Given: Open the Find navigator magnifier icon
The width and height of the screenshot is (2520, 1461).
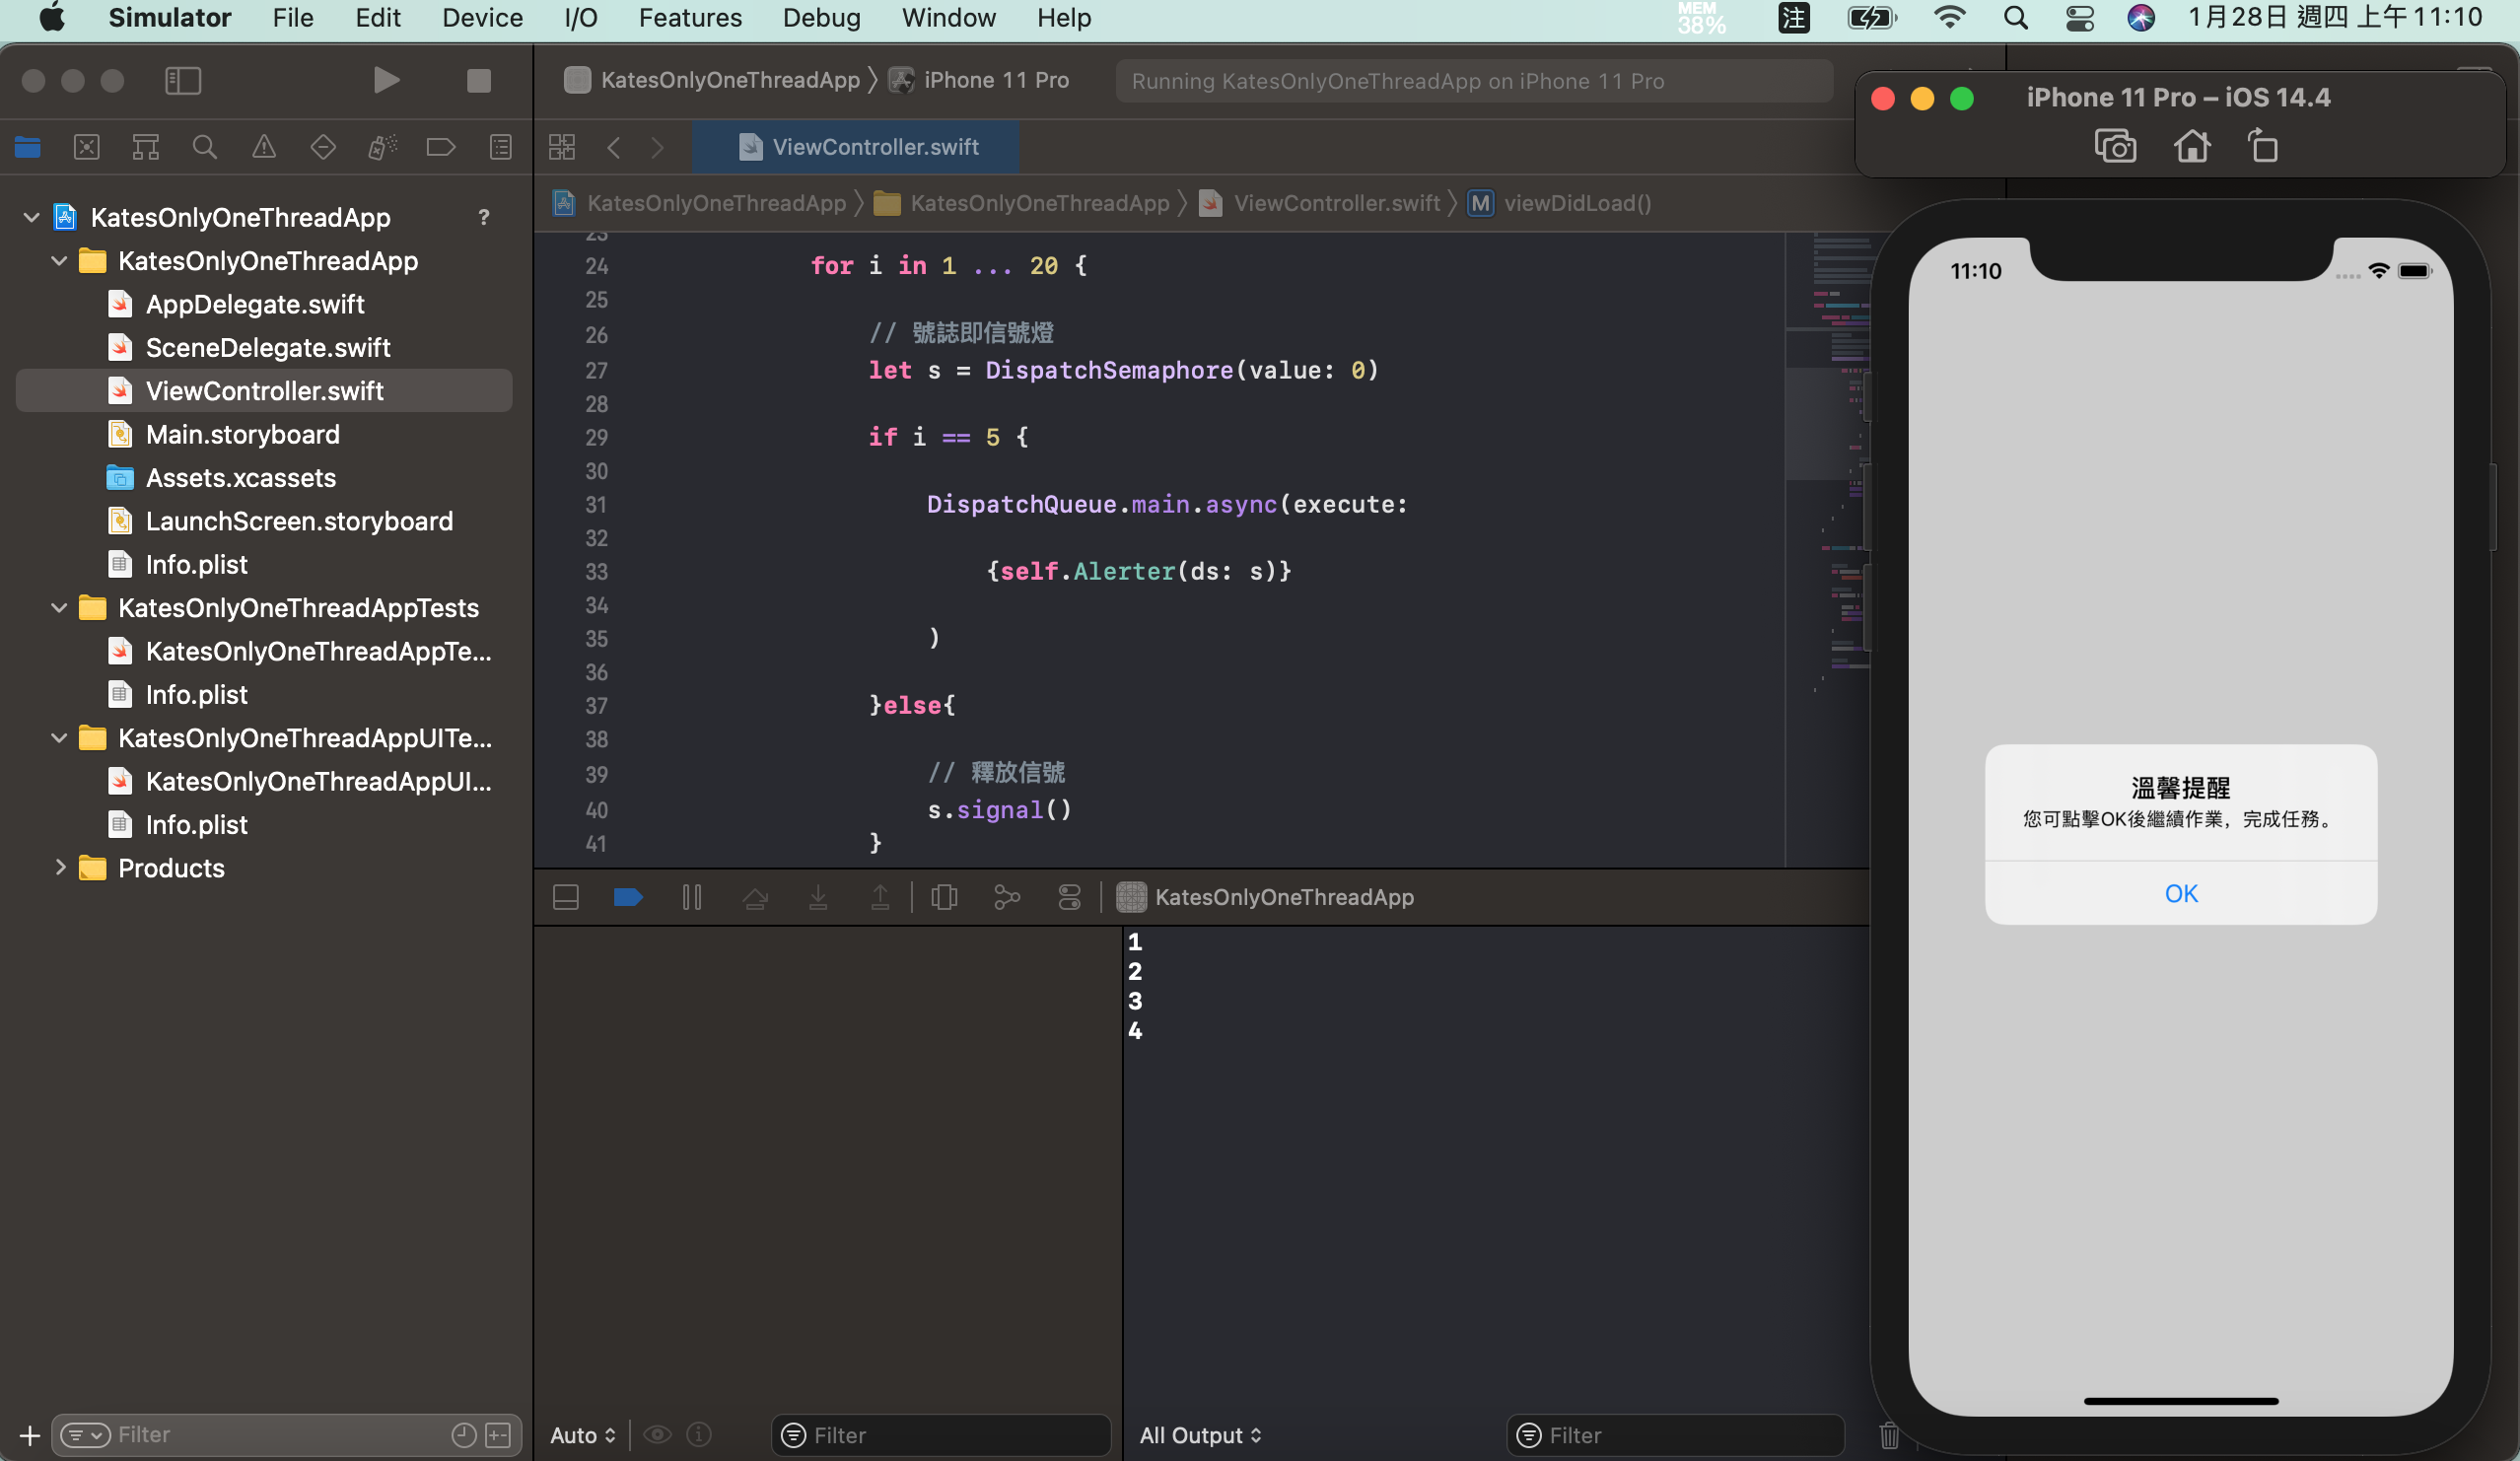Looking at the screenshot, I should (x=204, y=148).
